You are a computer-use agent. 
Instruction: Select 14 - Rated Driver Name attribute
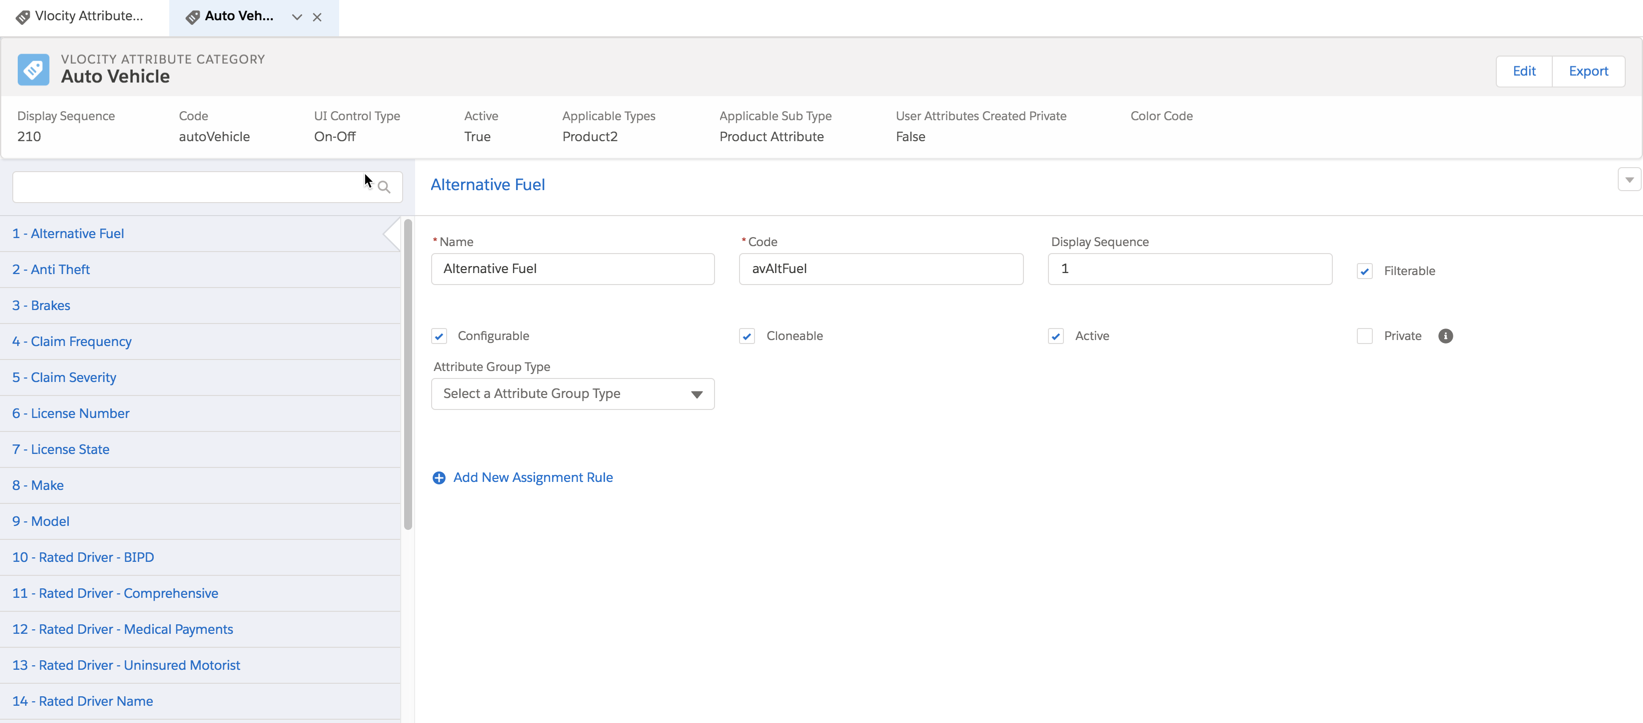(200, 702)
